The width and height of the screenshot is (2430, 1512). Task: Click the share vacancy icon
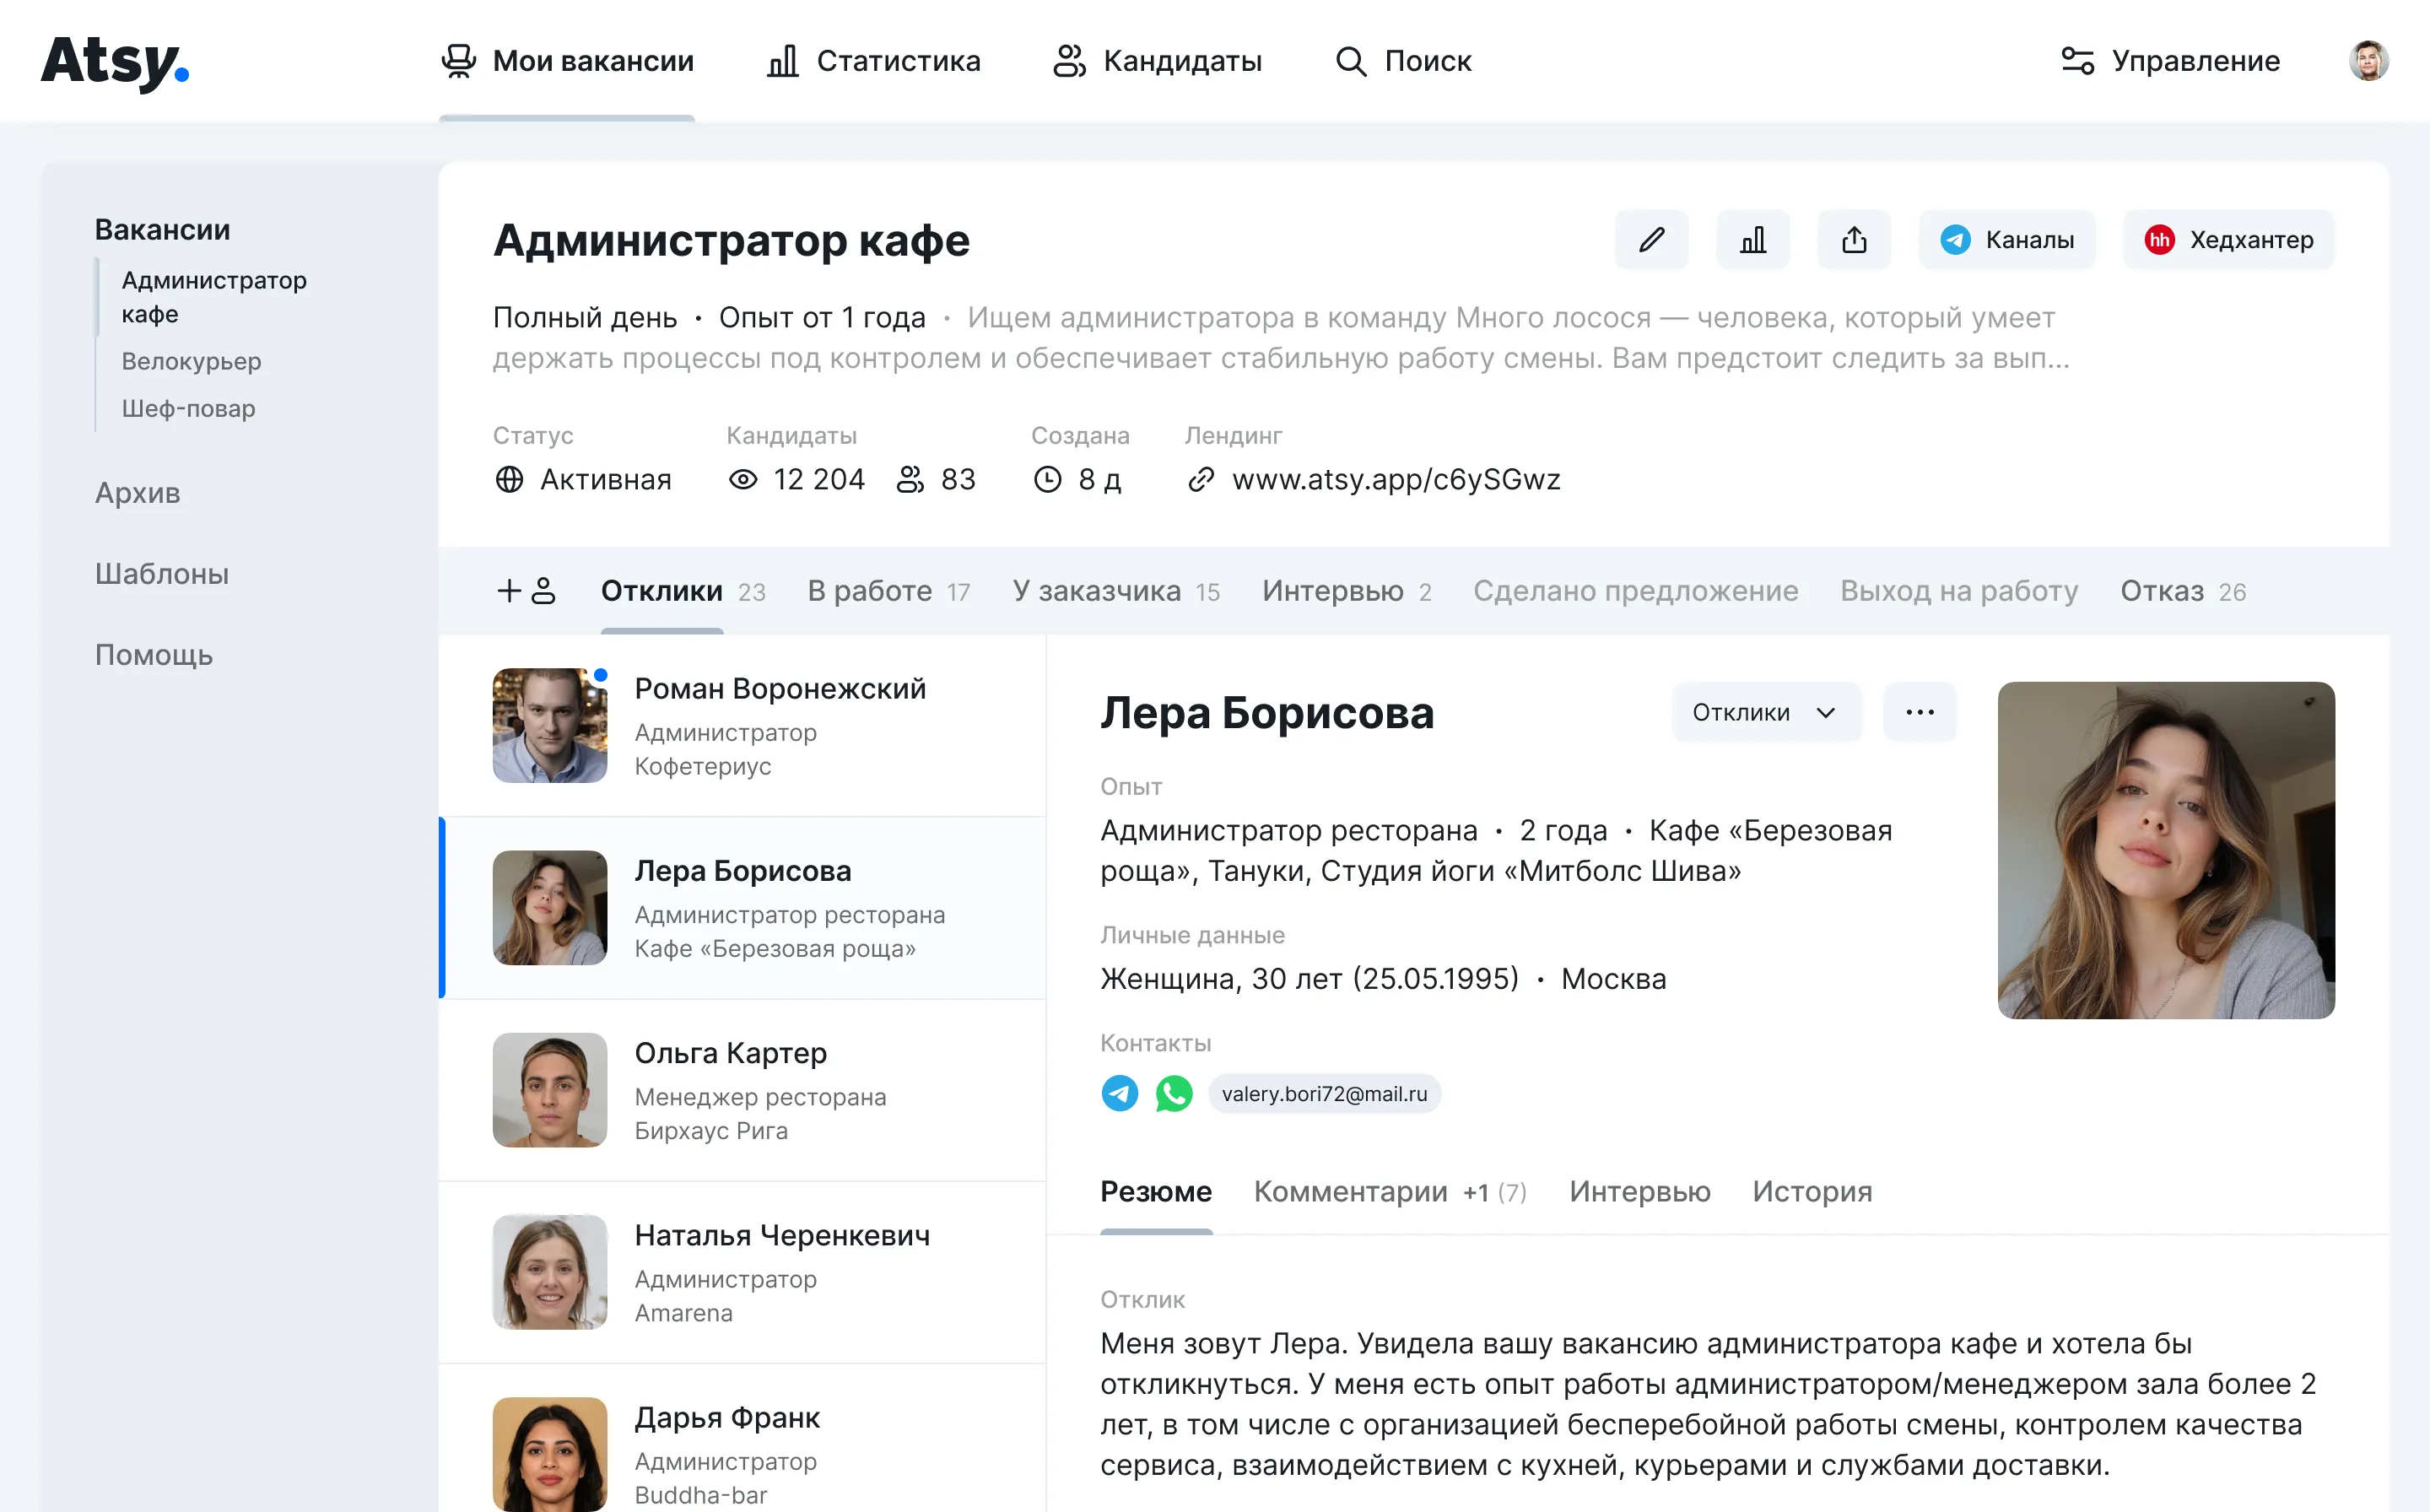point(1853,240)
